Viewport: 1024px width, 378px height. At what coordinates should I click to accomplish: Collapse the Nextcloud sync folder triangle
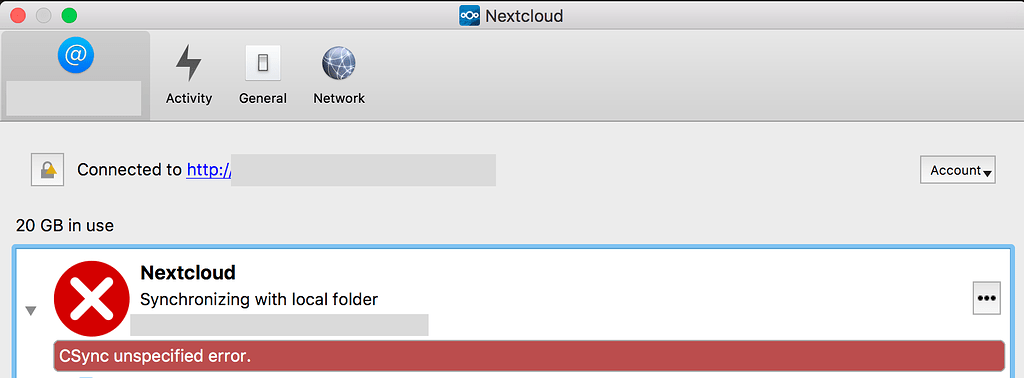tap(31, 311)
